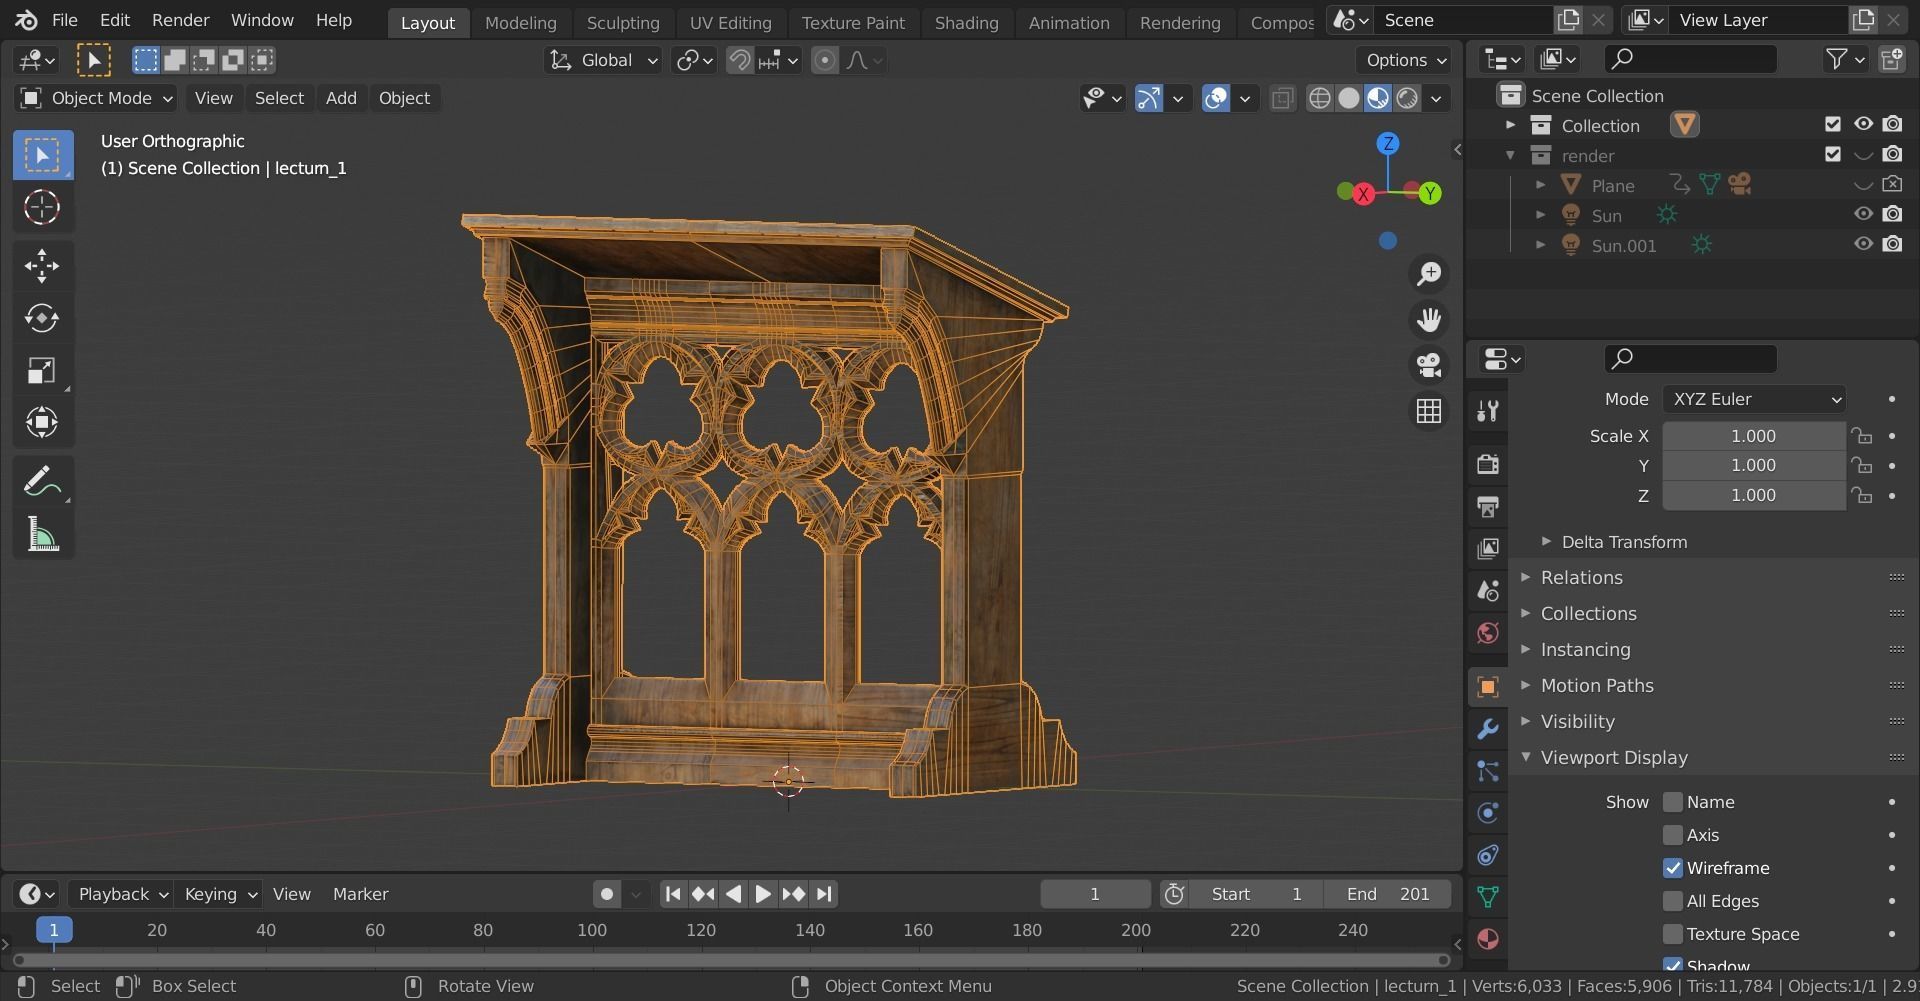Toggle camera view icon in viewport
This screenshot has width=1920, height=1001.
click(x=1429, y=365)
